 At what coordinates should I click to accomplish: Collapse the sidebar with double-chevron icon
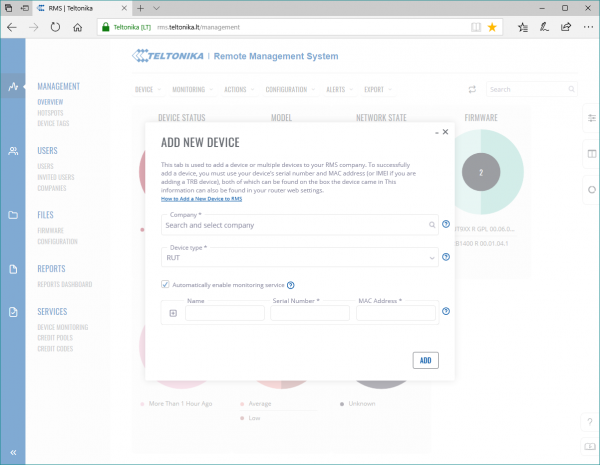(13, 452)
